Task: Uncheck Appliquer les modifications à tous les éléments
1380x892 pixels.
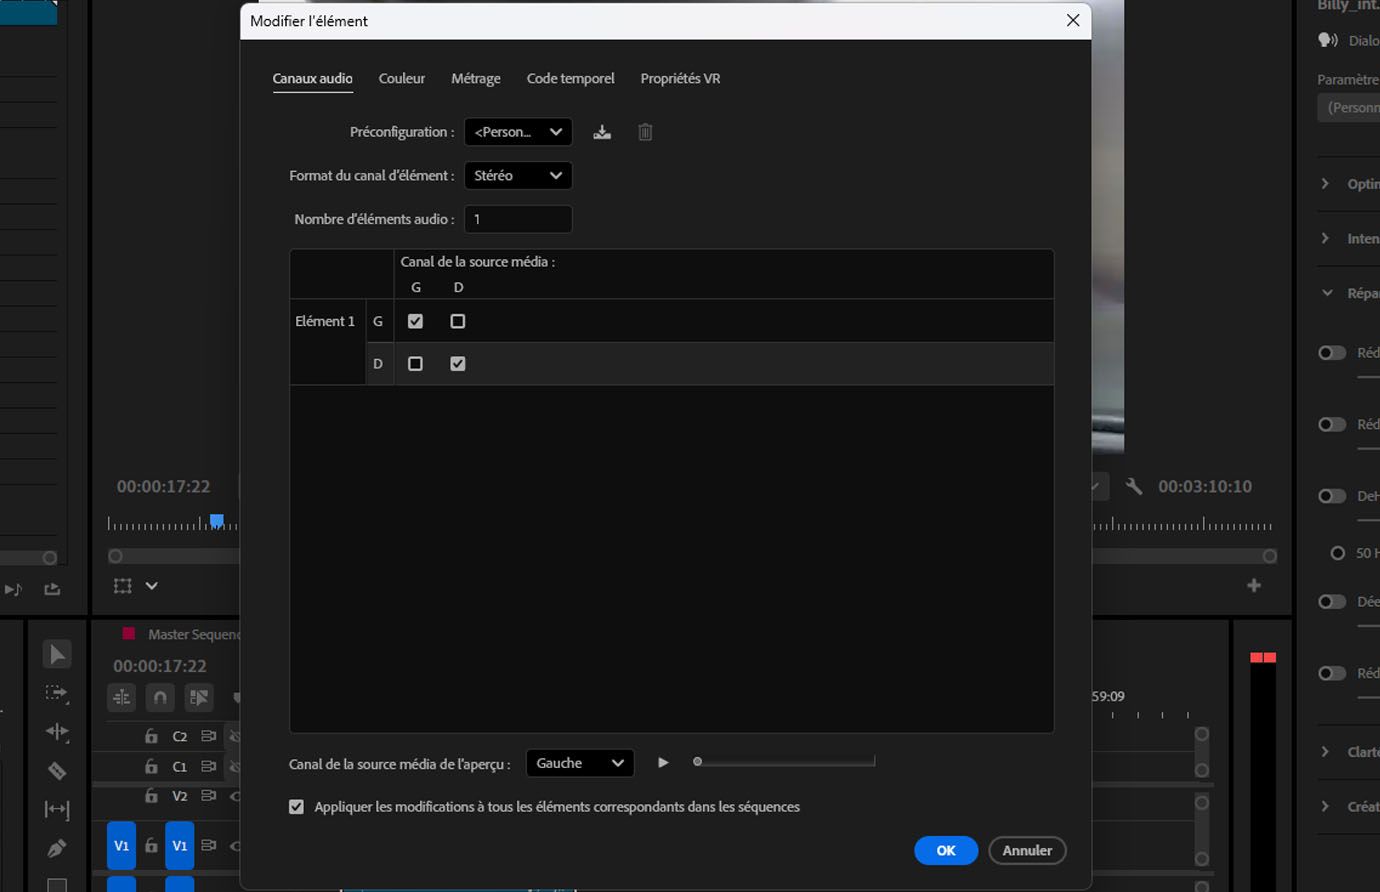Action: pyautogui.click(x=296, y=806)
